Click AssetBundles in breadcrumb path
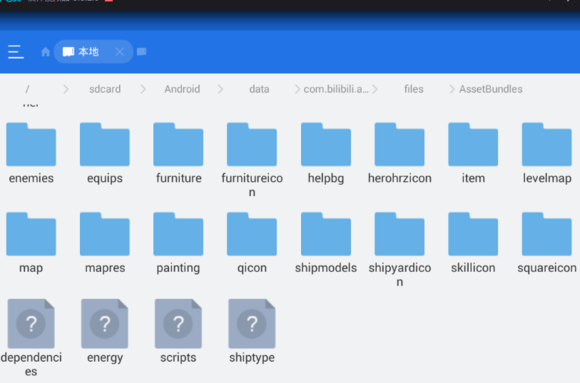 (x=491, y=89)
